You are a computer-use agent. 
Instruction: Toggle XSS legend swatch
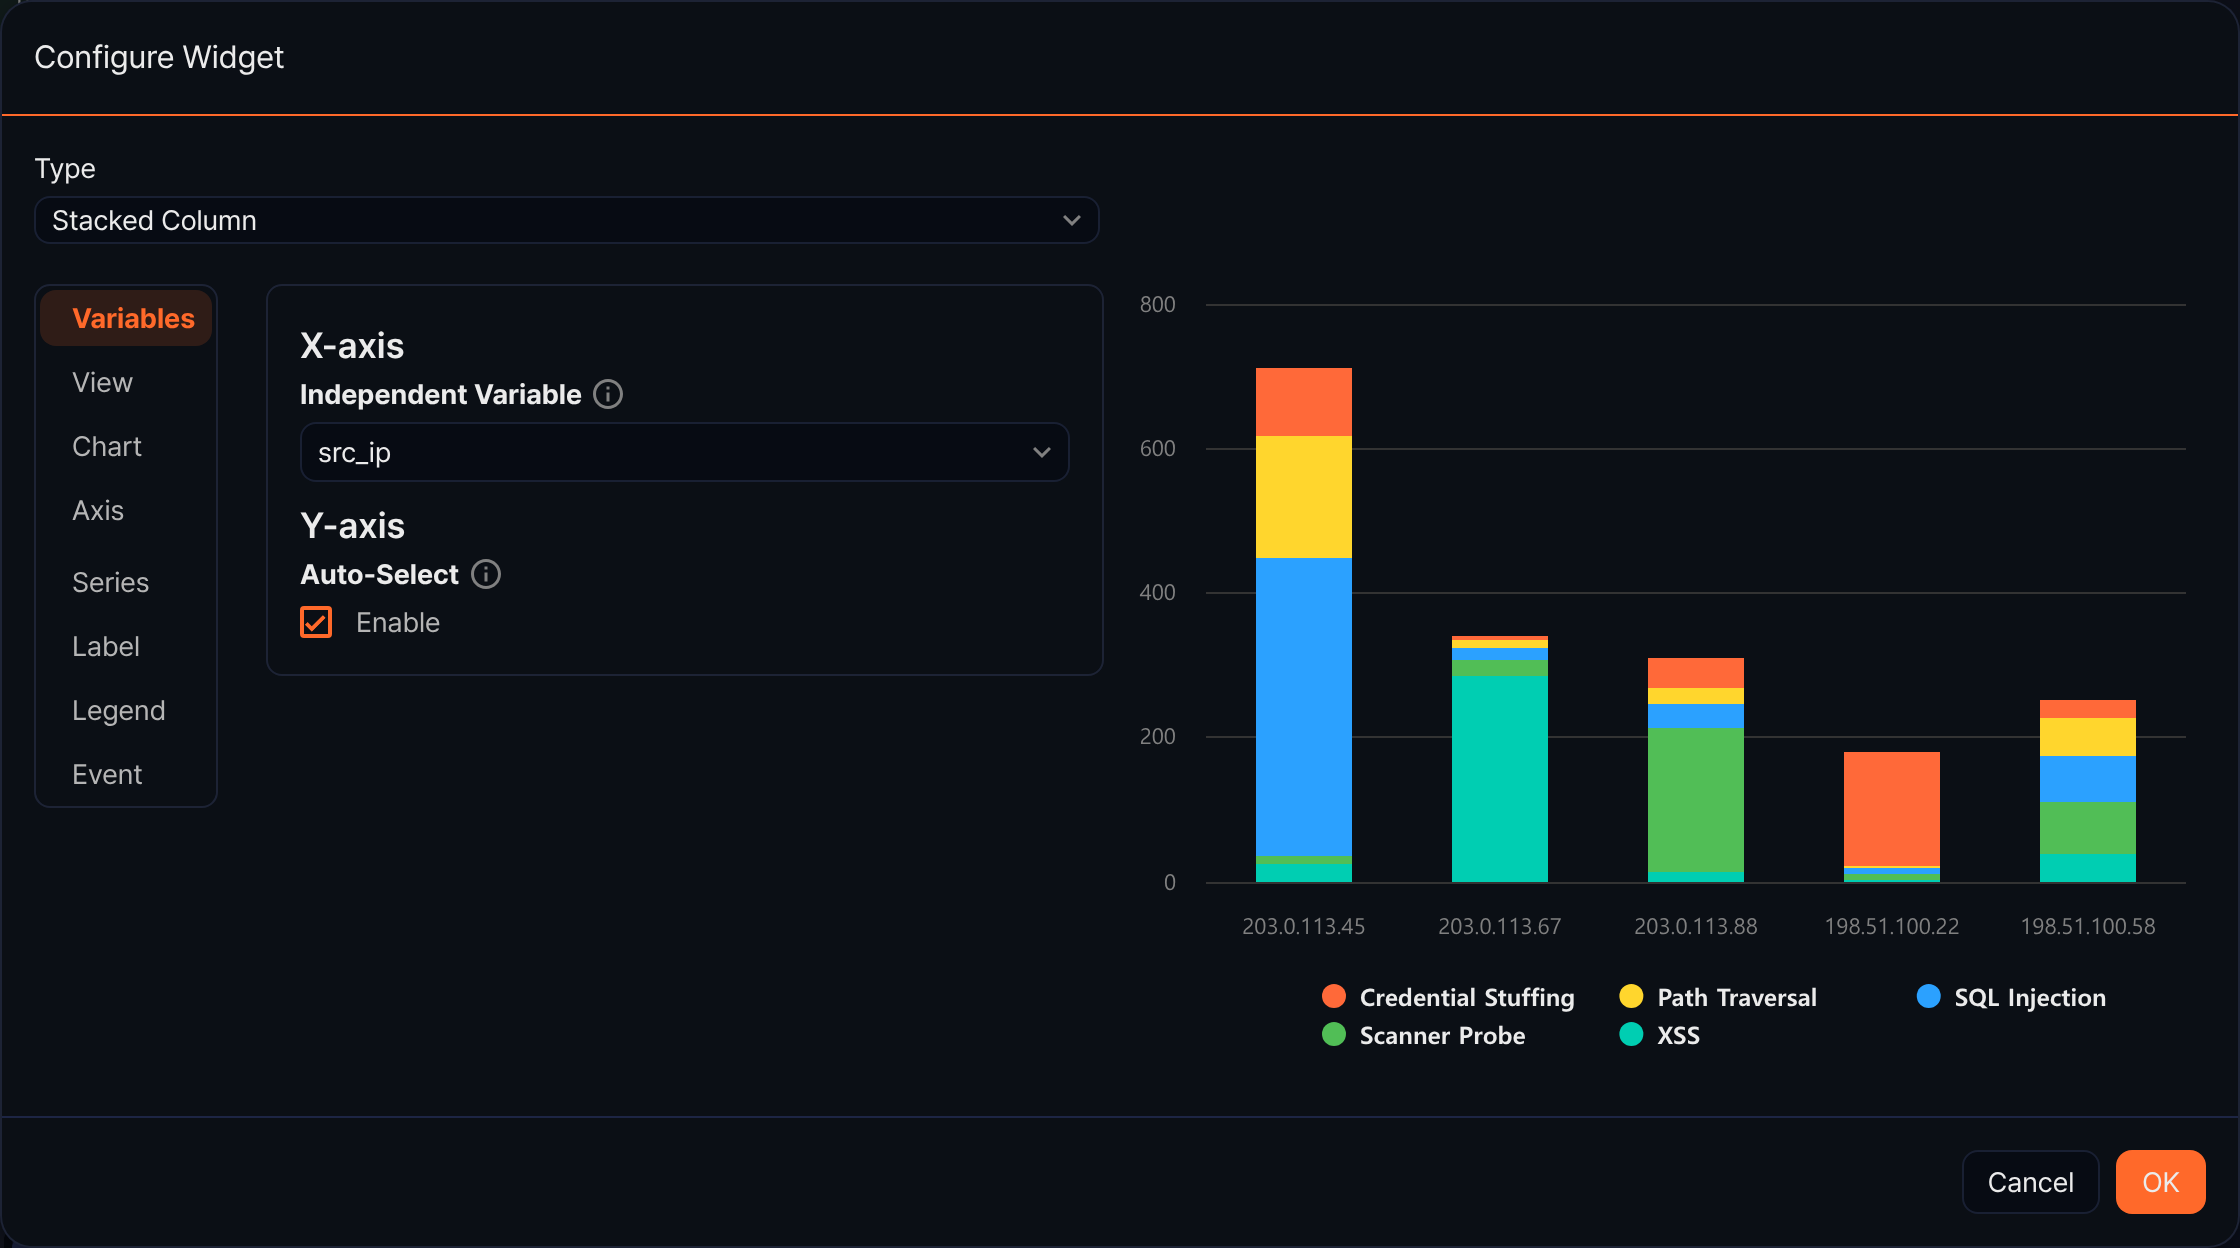click(1631, 1034)
